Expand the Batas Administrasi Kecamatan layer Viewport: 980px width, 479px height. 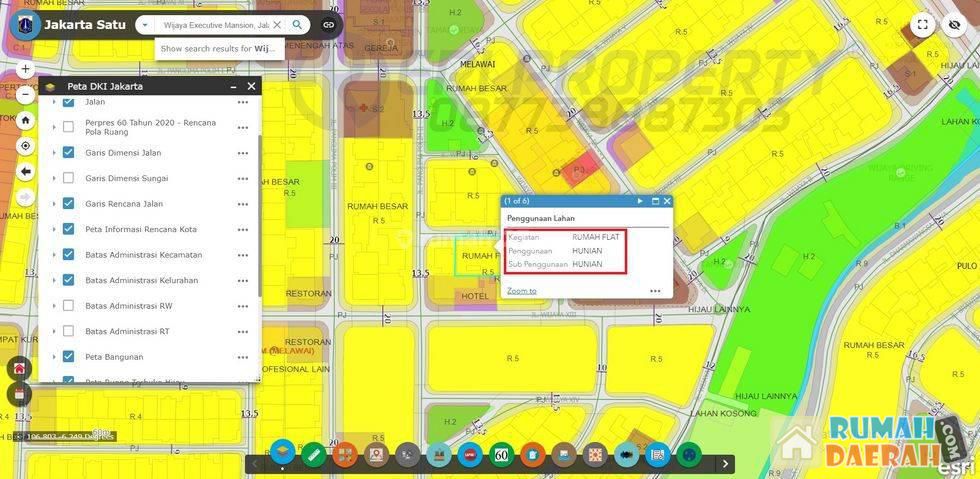click(x=54, y=255)
